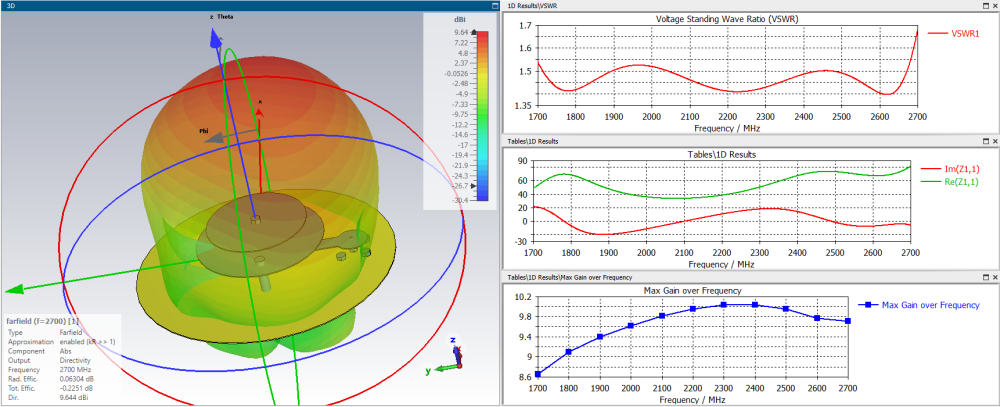Viewport: 1000px width, 407px height.
Task: Close the Max Gain over Frequency panel
Action: 994,278
